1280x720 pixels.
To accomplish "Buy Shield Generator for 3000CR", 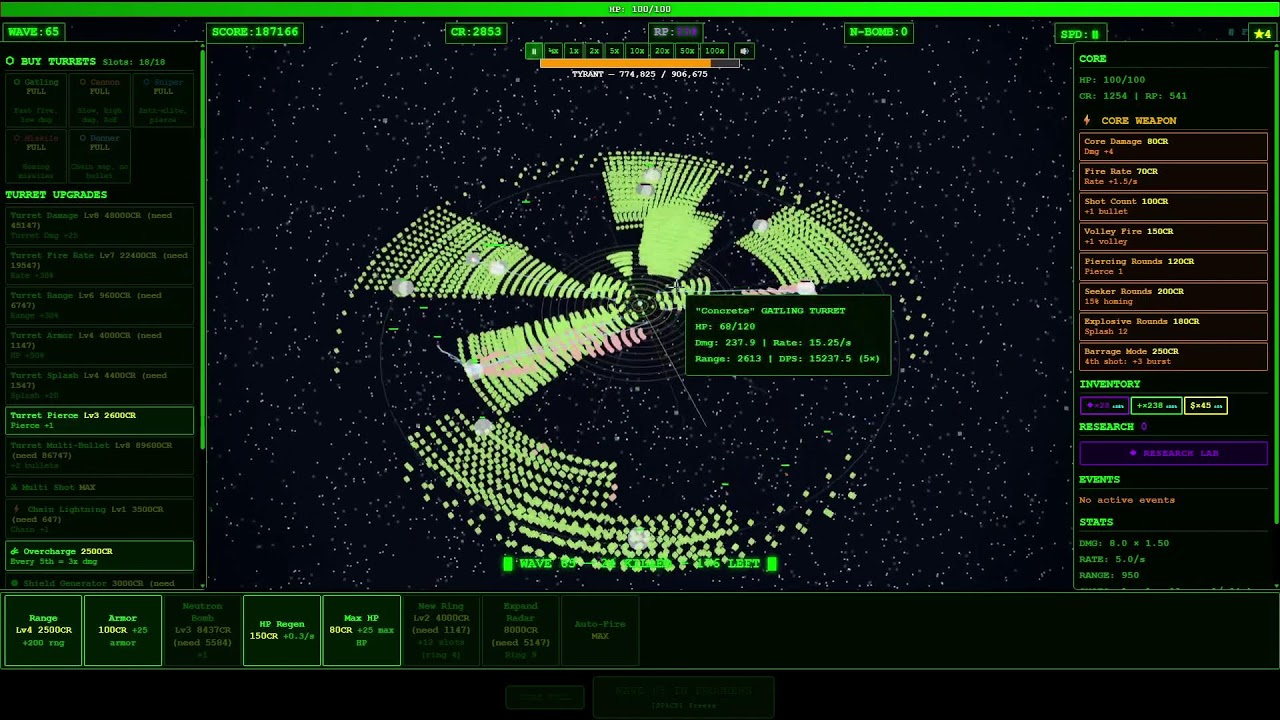I will point(99,582).
